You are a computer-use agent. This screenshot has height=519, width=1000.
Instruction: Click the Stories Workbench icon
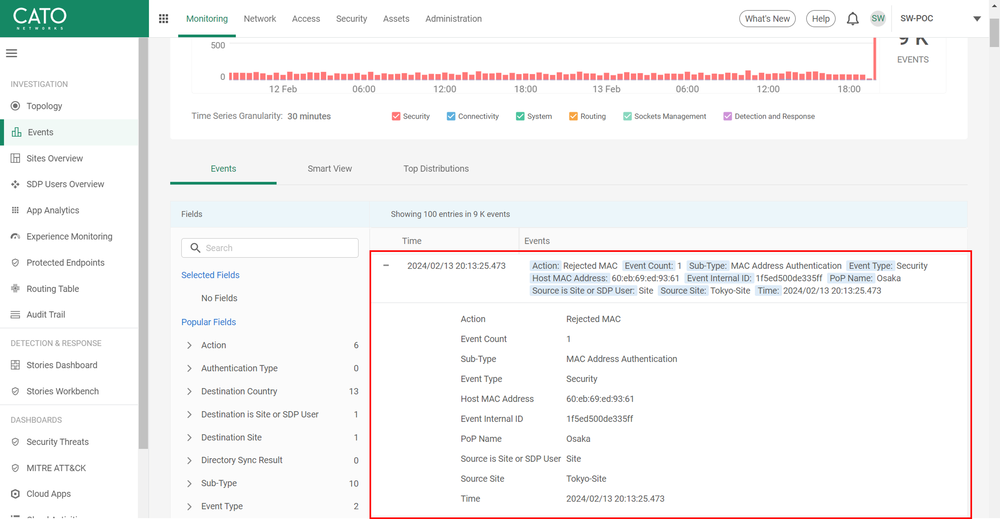point(15,391)
